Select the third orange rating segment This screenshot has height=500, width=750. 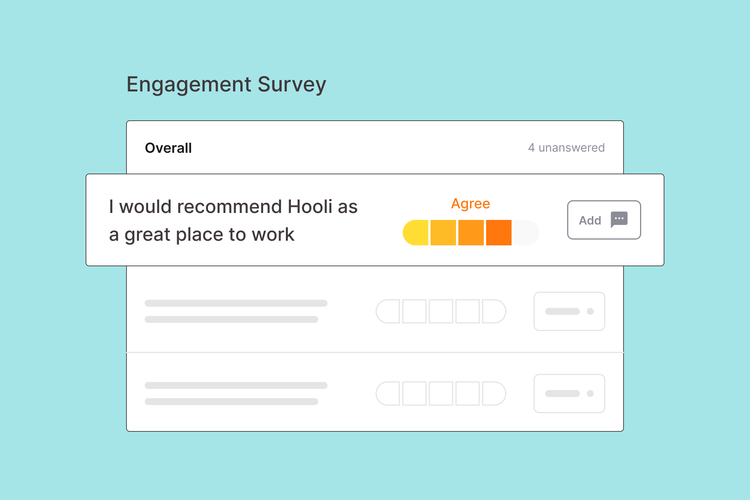[471, 233]
